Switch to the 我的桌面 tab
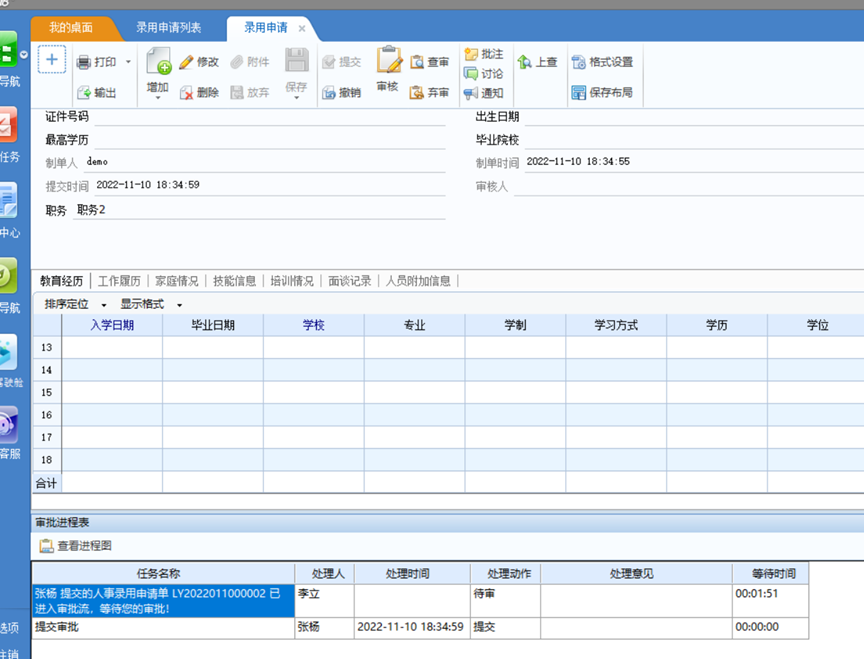 [71, 28]
